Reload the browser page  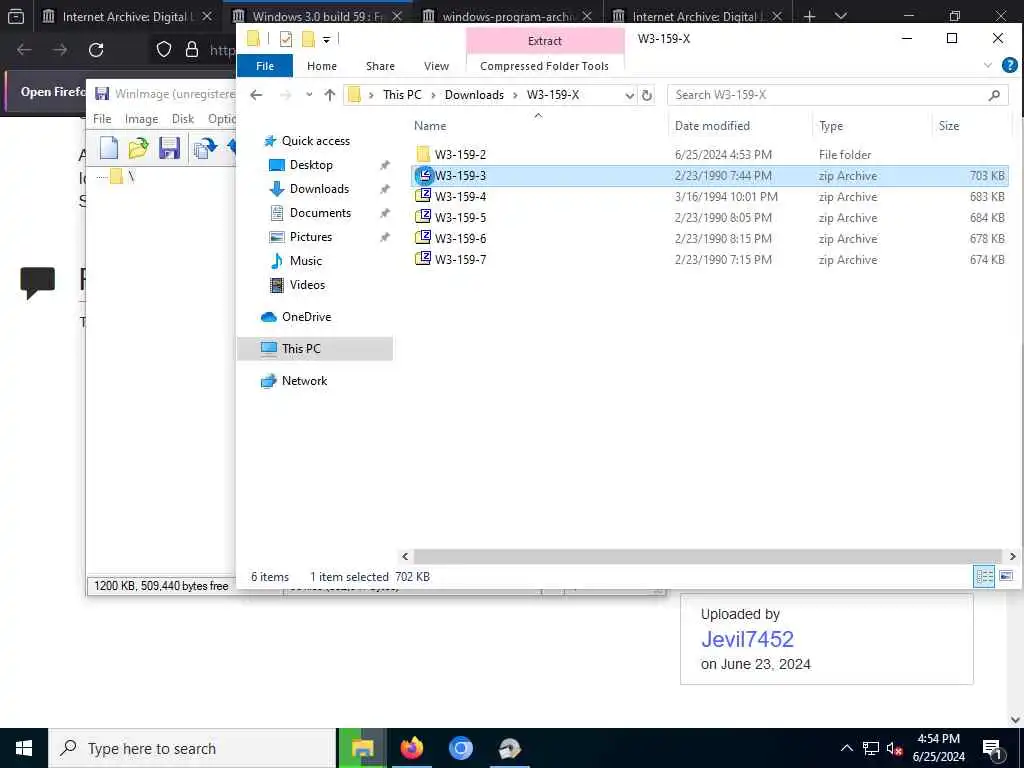pos(96,50)
